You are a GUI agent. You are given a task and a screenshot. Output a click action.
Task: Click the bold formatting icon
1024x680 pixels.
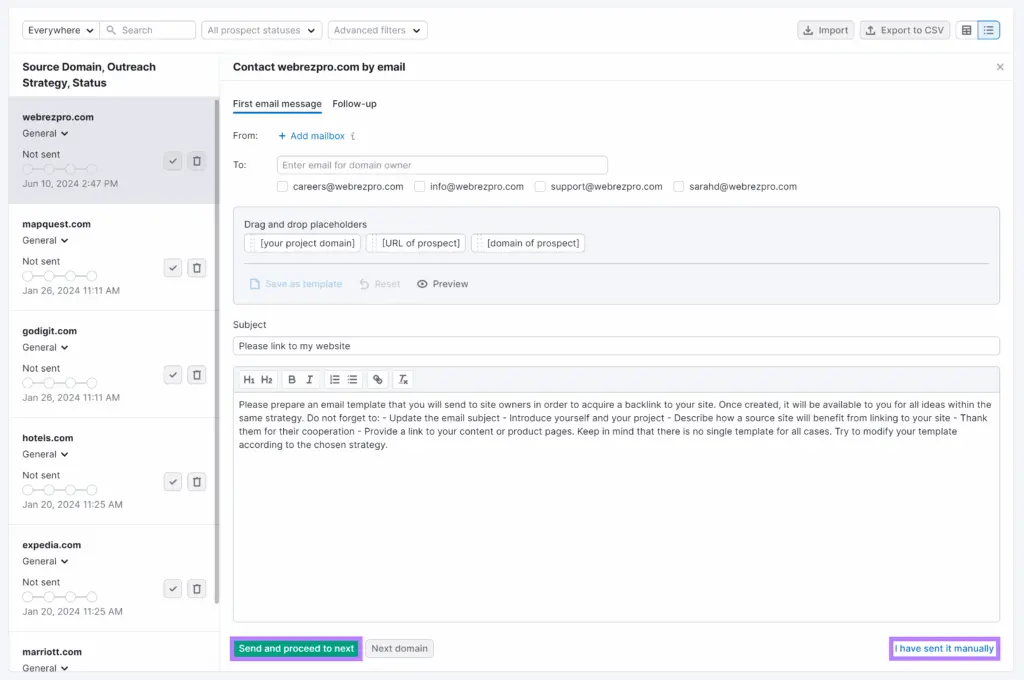point(292,380)
